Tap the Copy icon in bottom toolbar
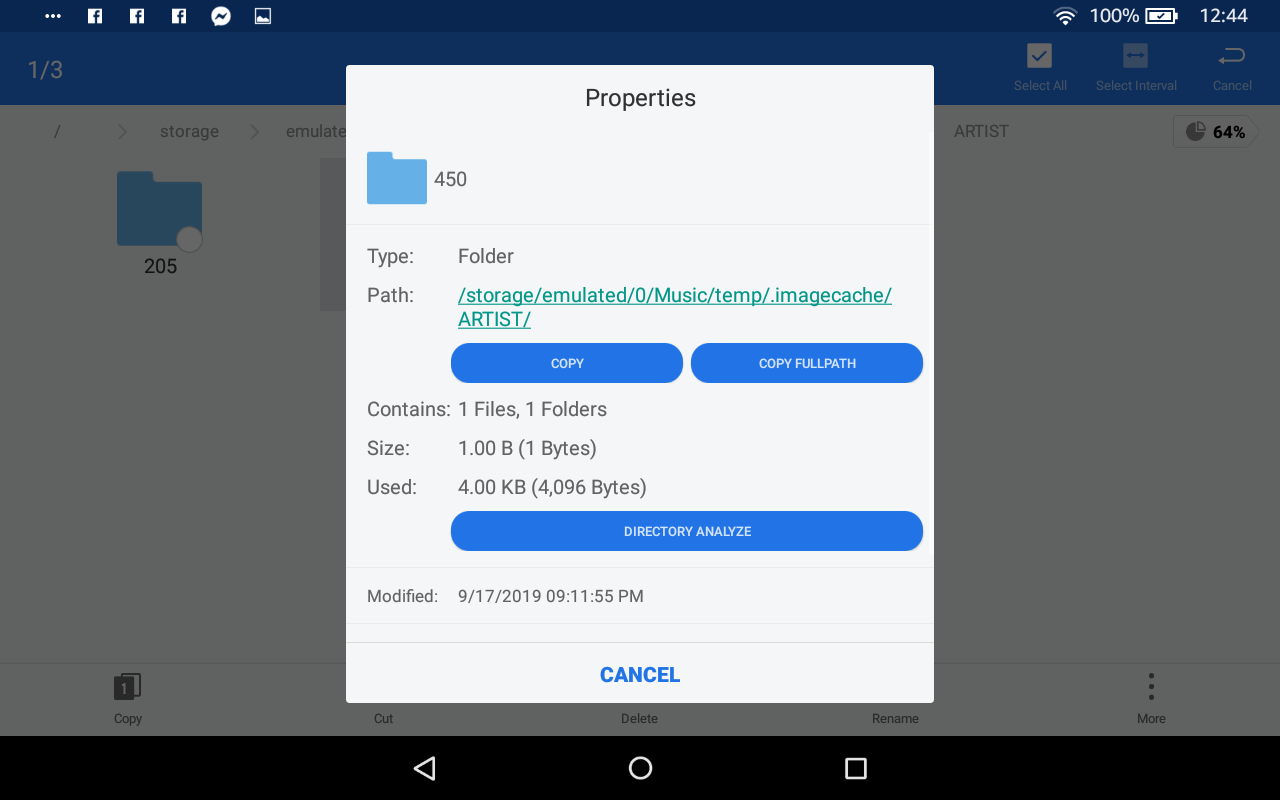 [x=127, y=688]
